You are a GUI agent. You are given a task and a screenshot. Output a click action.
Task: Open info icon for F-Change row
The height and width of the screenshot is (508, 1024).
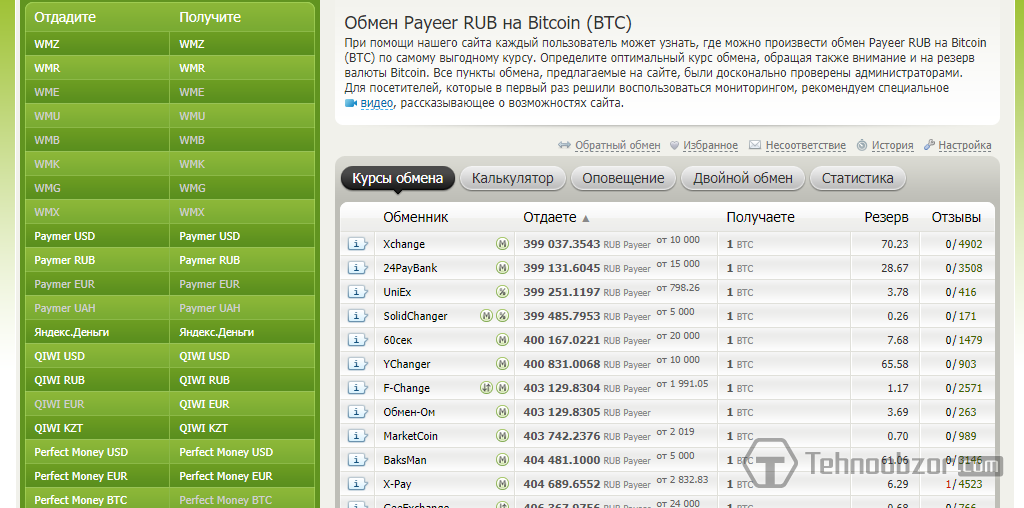pos(357,388)
